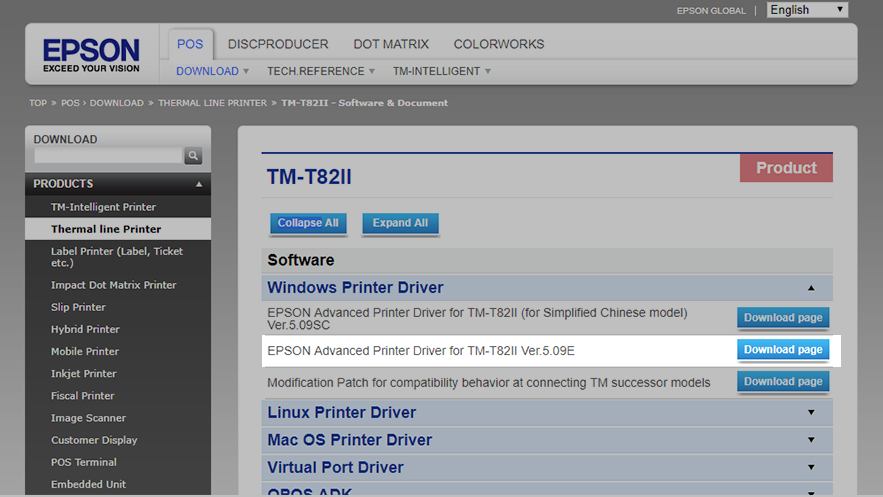Go to POS in the breadcrumb

coord(70,103)
